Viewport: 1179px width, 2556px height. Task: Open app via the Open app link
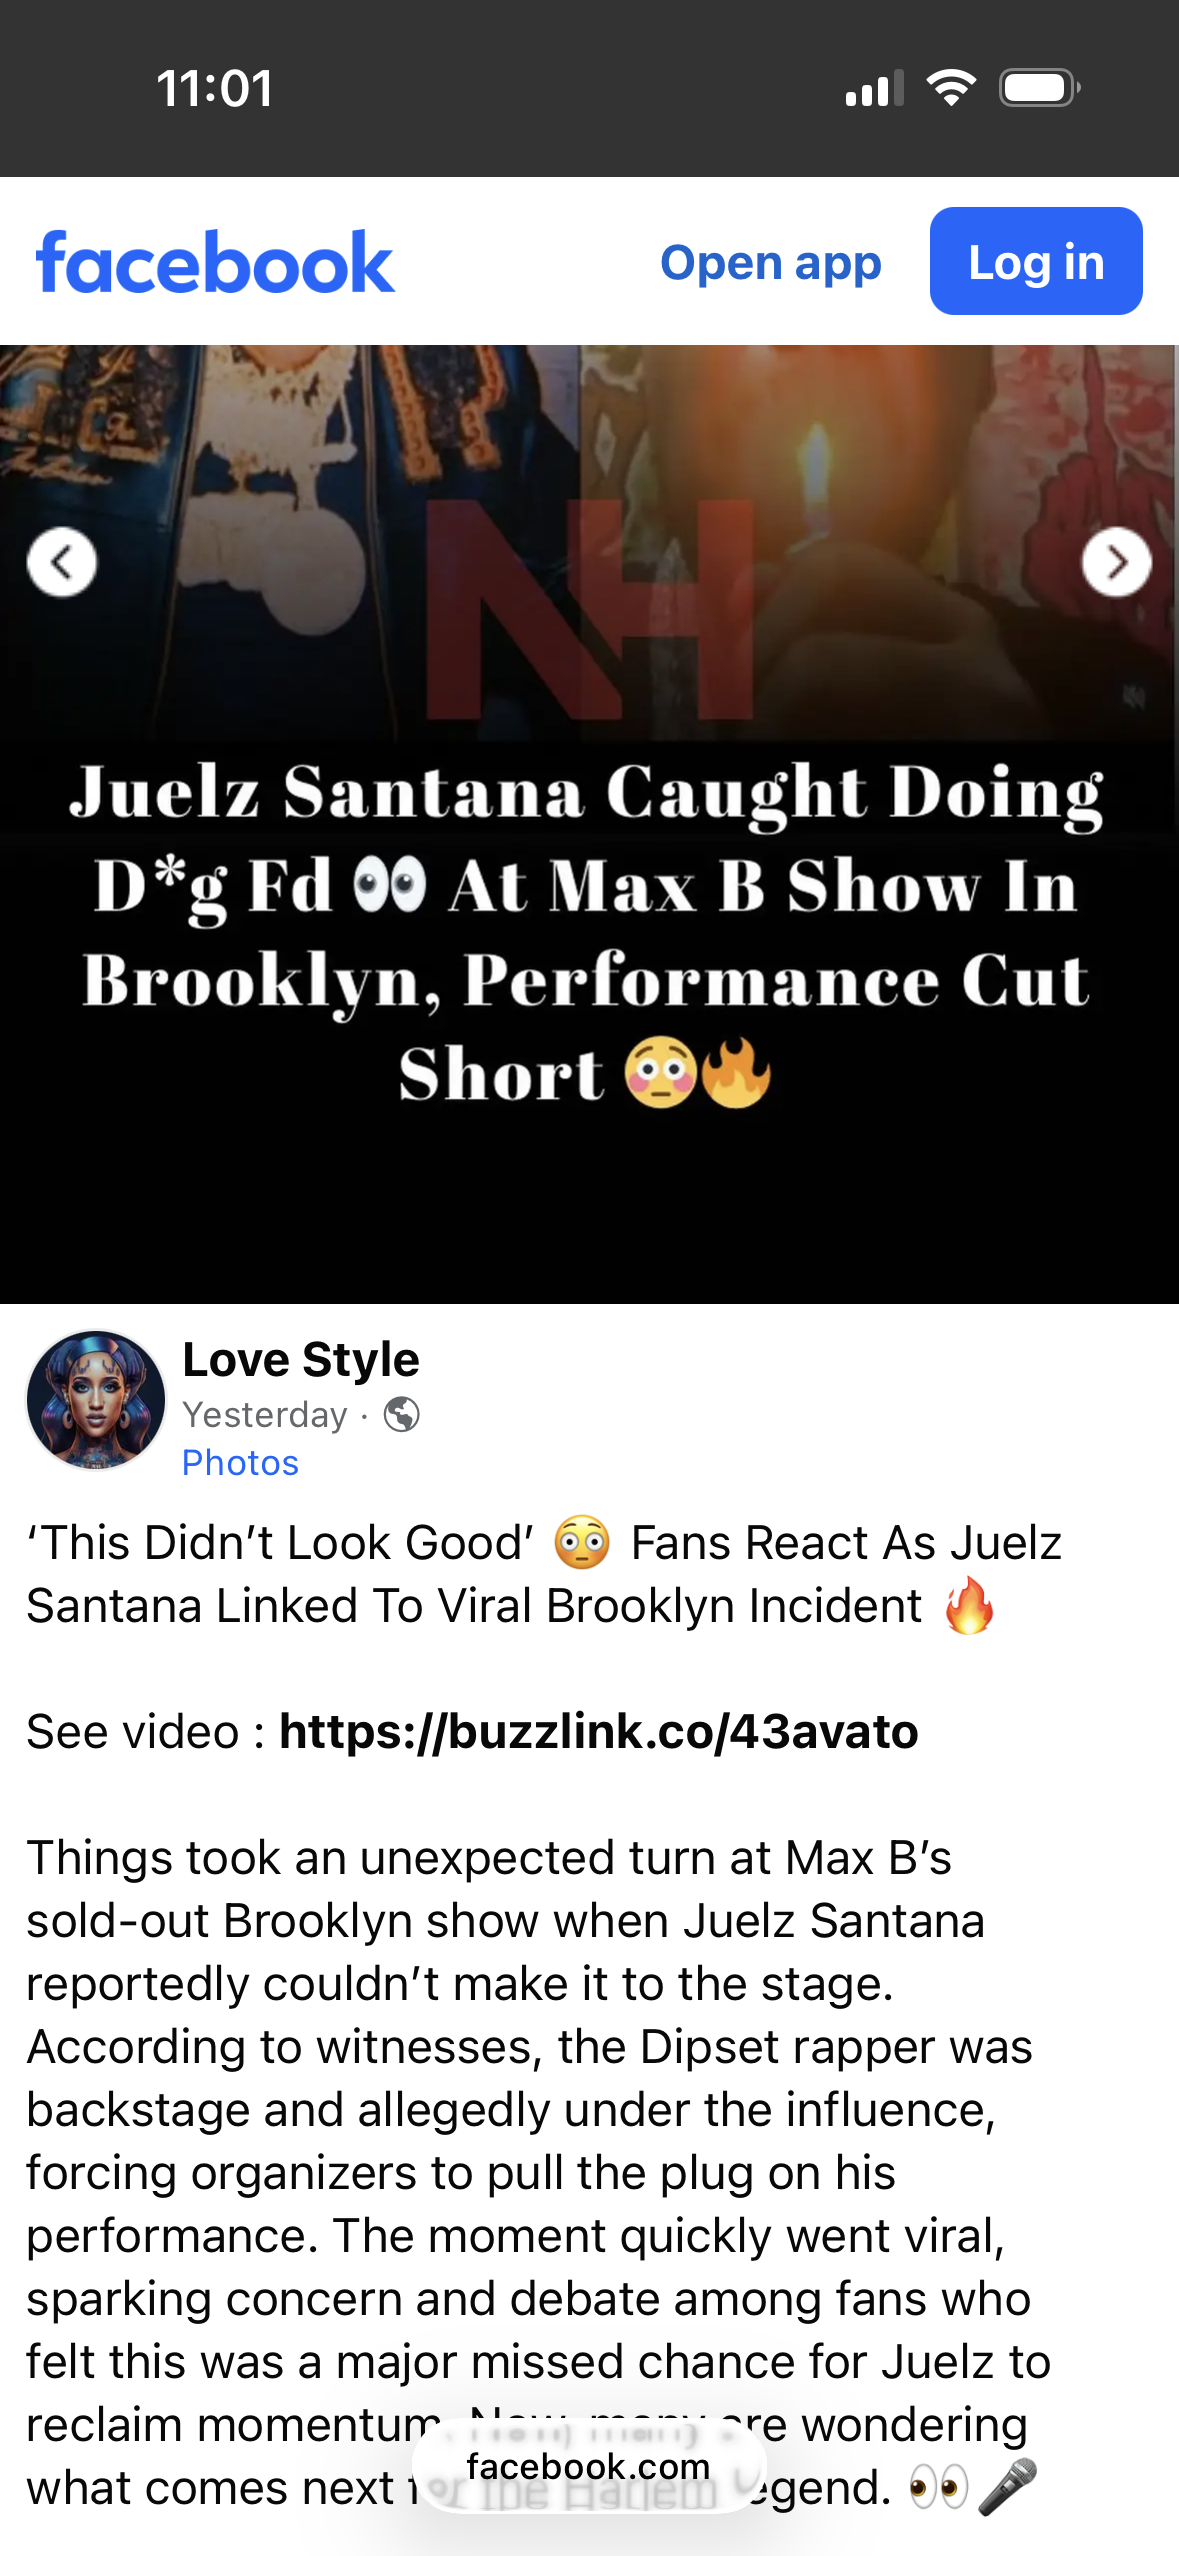771,262
